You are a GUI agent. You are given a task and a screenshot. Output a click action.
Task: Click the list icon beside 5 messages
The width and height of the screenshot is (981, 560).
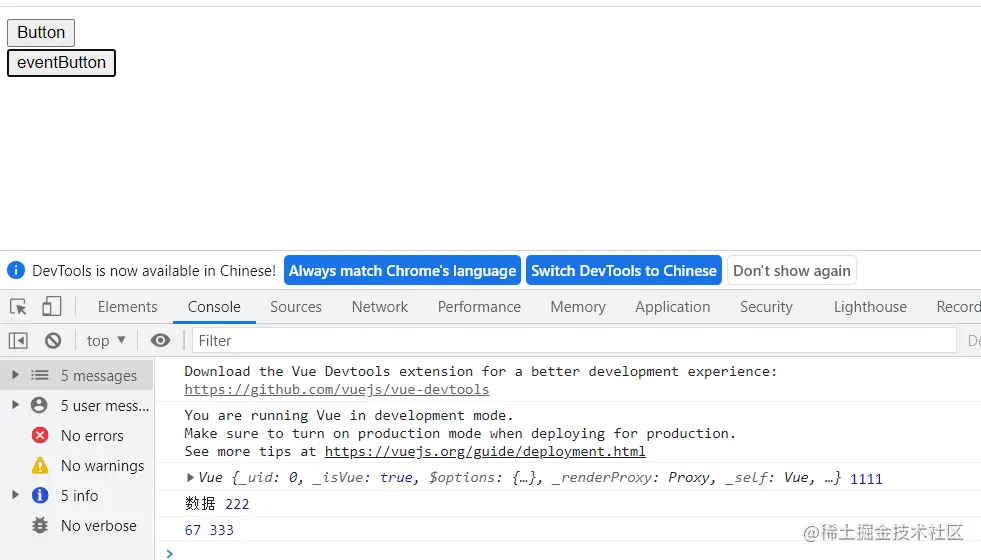(39, 375)
